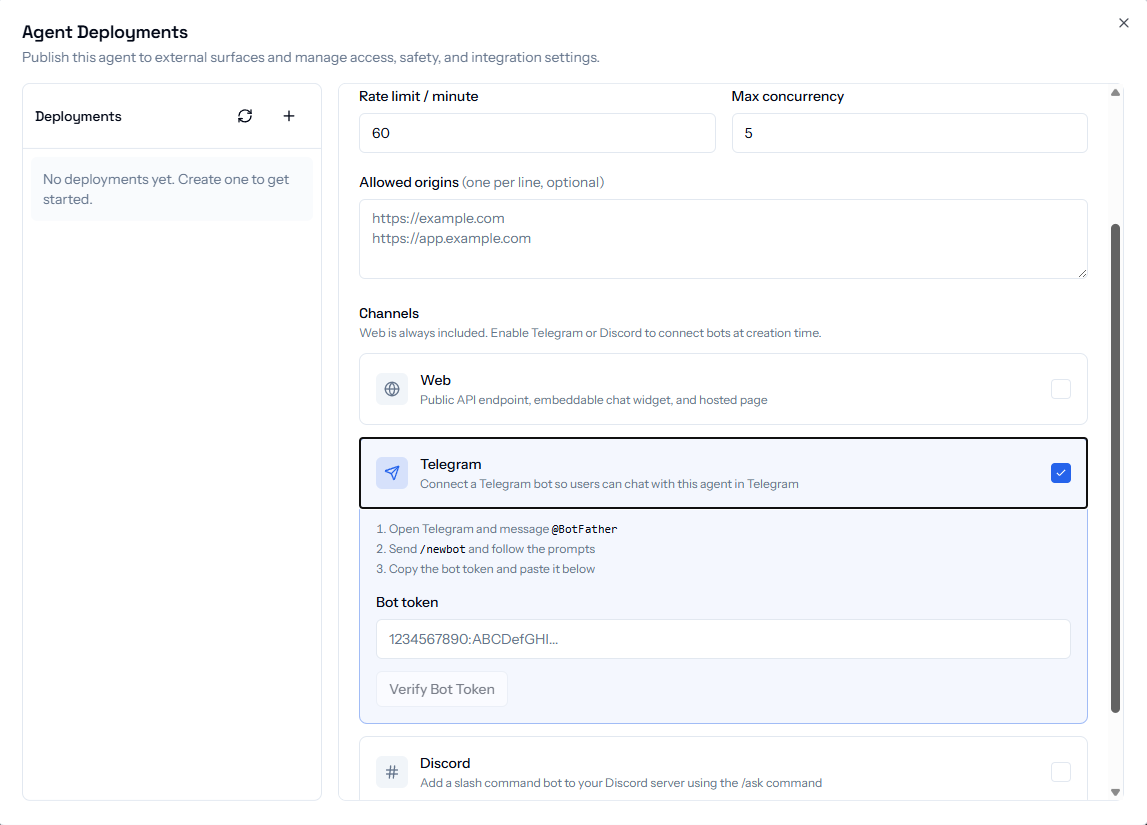Select the Discord channel card title
The height and width of the screenshot is (825, 1147).
445,763
